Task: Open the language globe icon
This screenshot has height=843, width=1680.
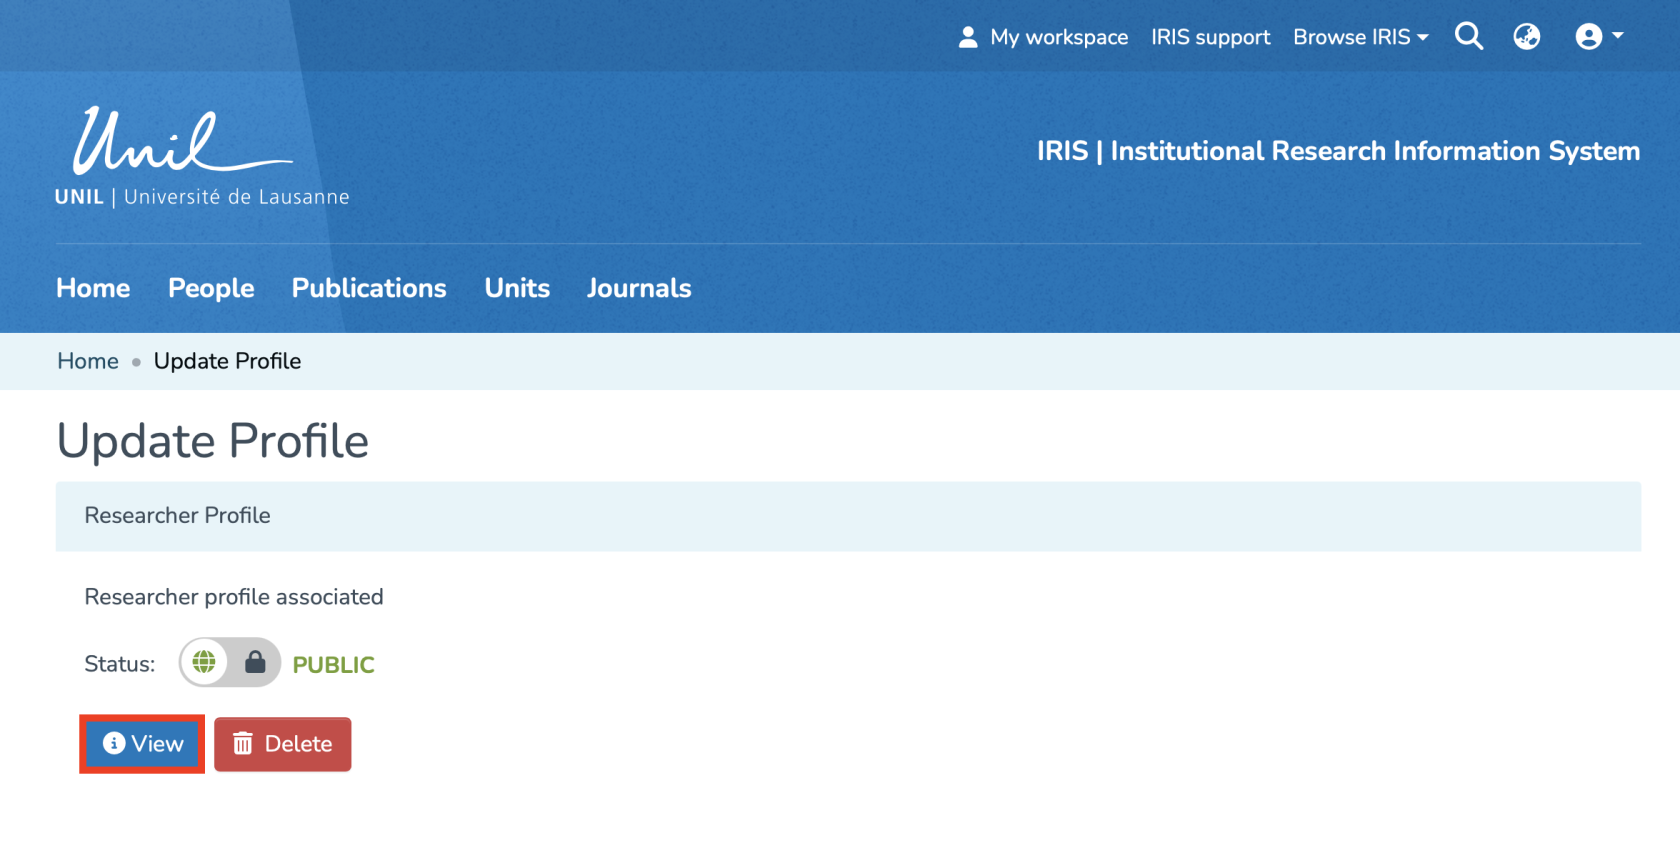Action: pos(1526,37)
